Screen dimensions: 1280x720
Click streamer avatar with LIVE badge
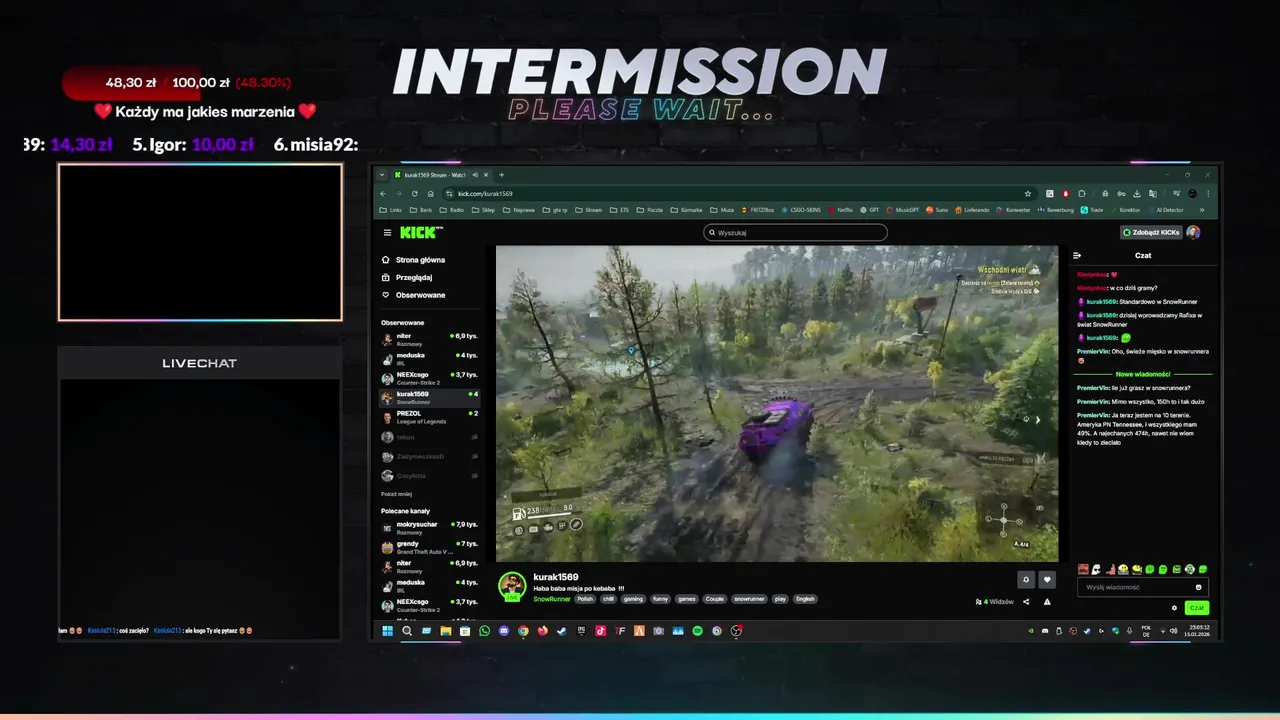click(512, 586)
